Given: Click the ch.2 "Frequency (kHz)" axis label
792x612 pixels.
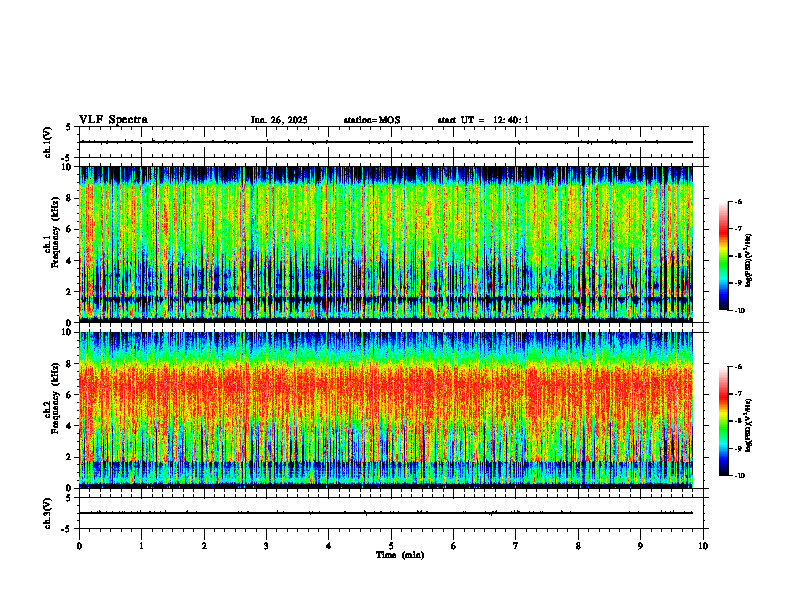Looking at the screenshot, I should (55, 398).
